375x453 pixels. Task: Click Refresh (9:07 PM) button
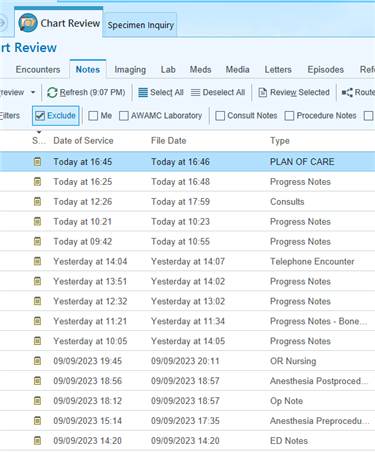coord(86,92)
